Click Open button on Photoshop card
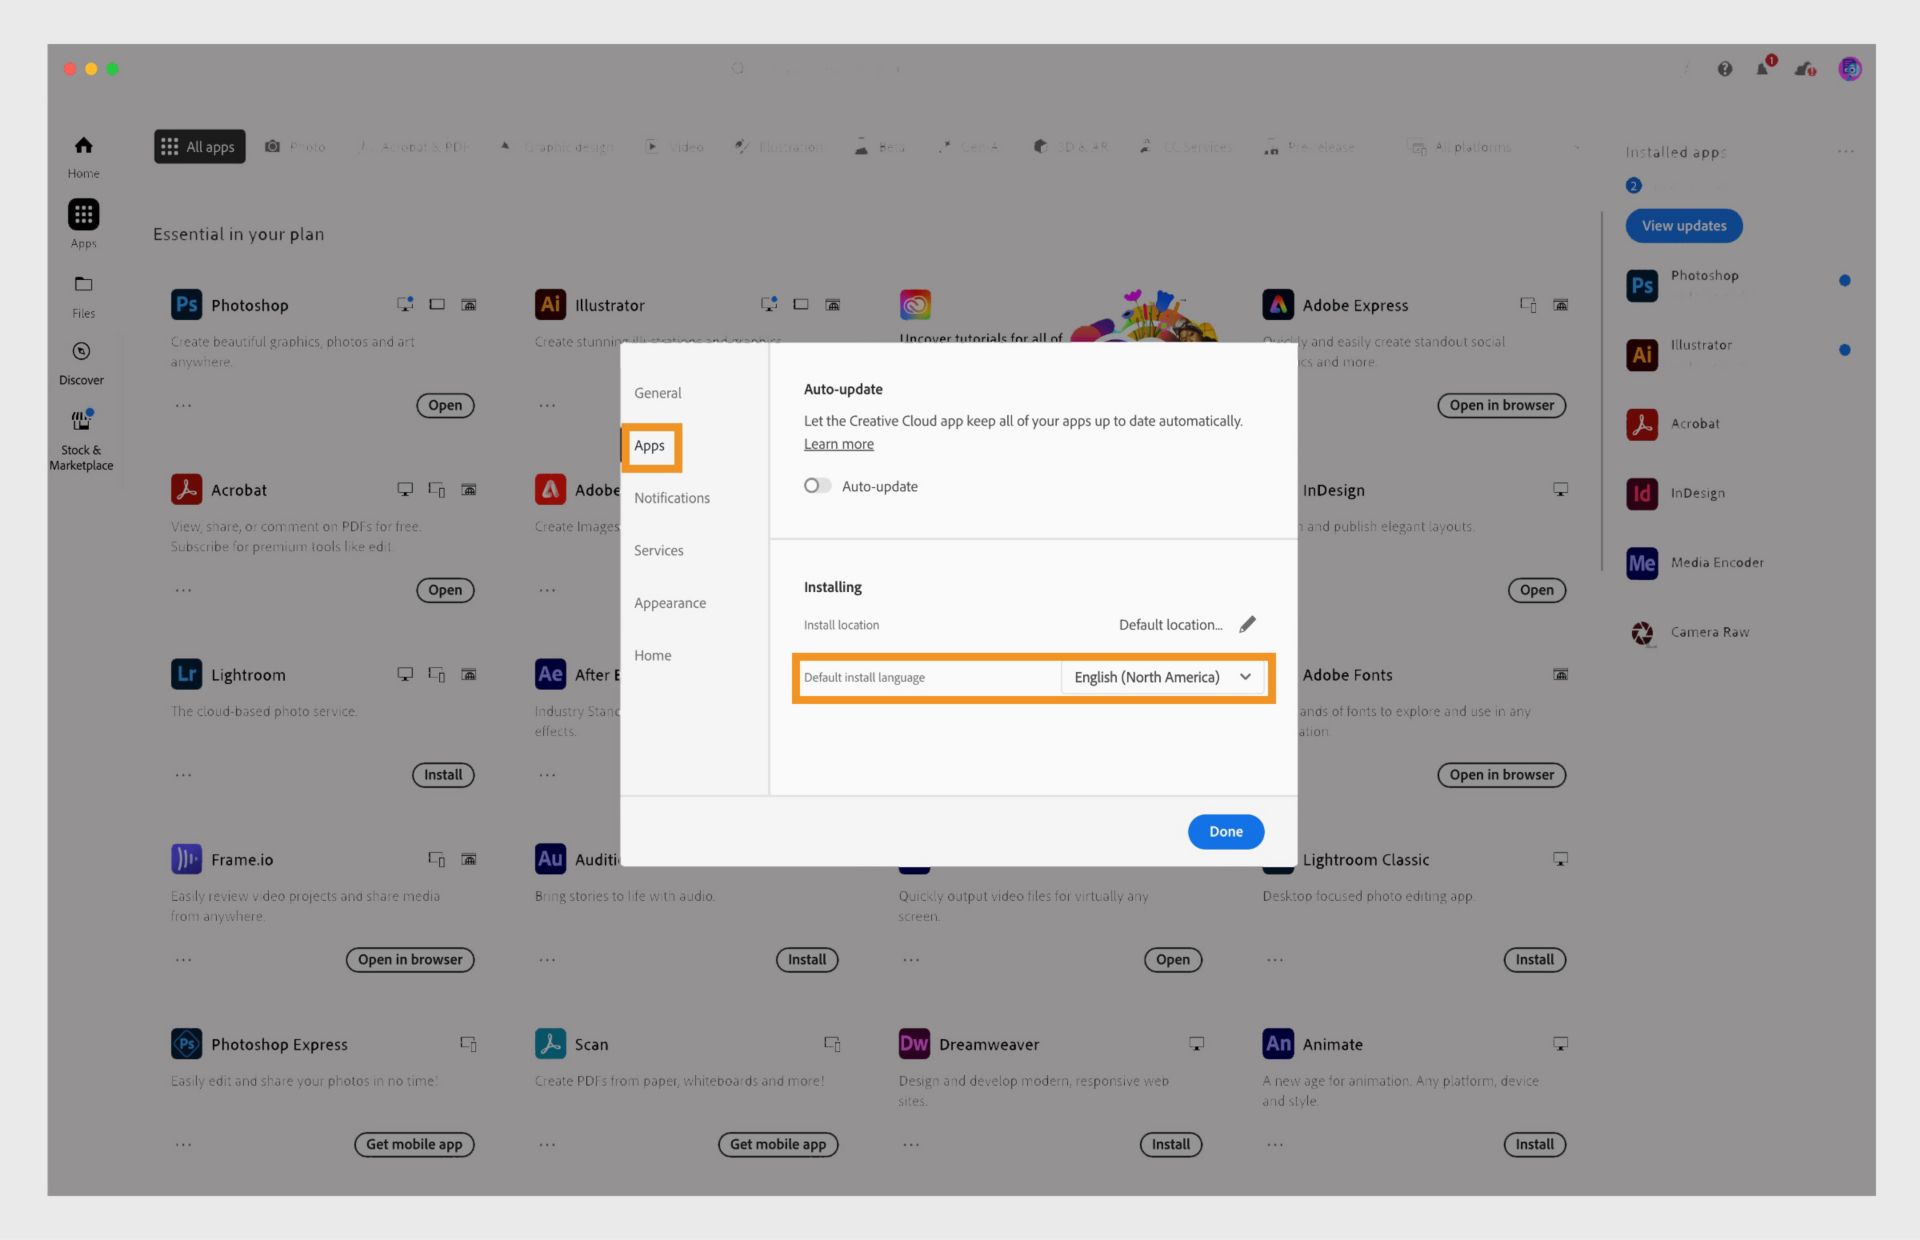 click(445, 406)
